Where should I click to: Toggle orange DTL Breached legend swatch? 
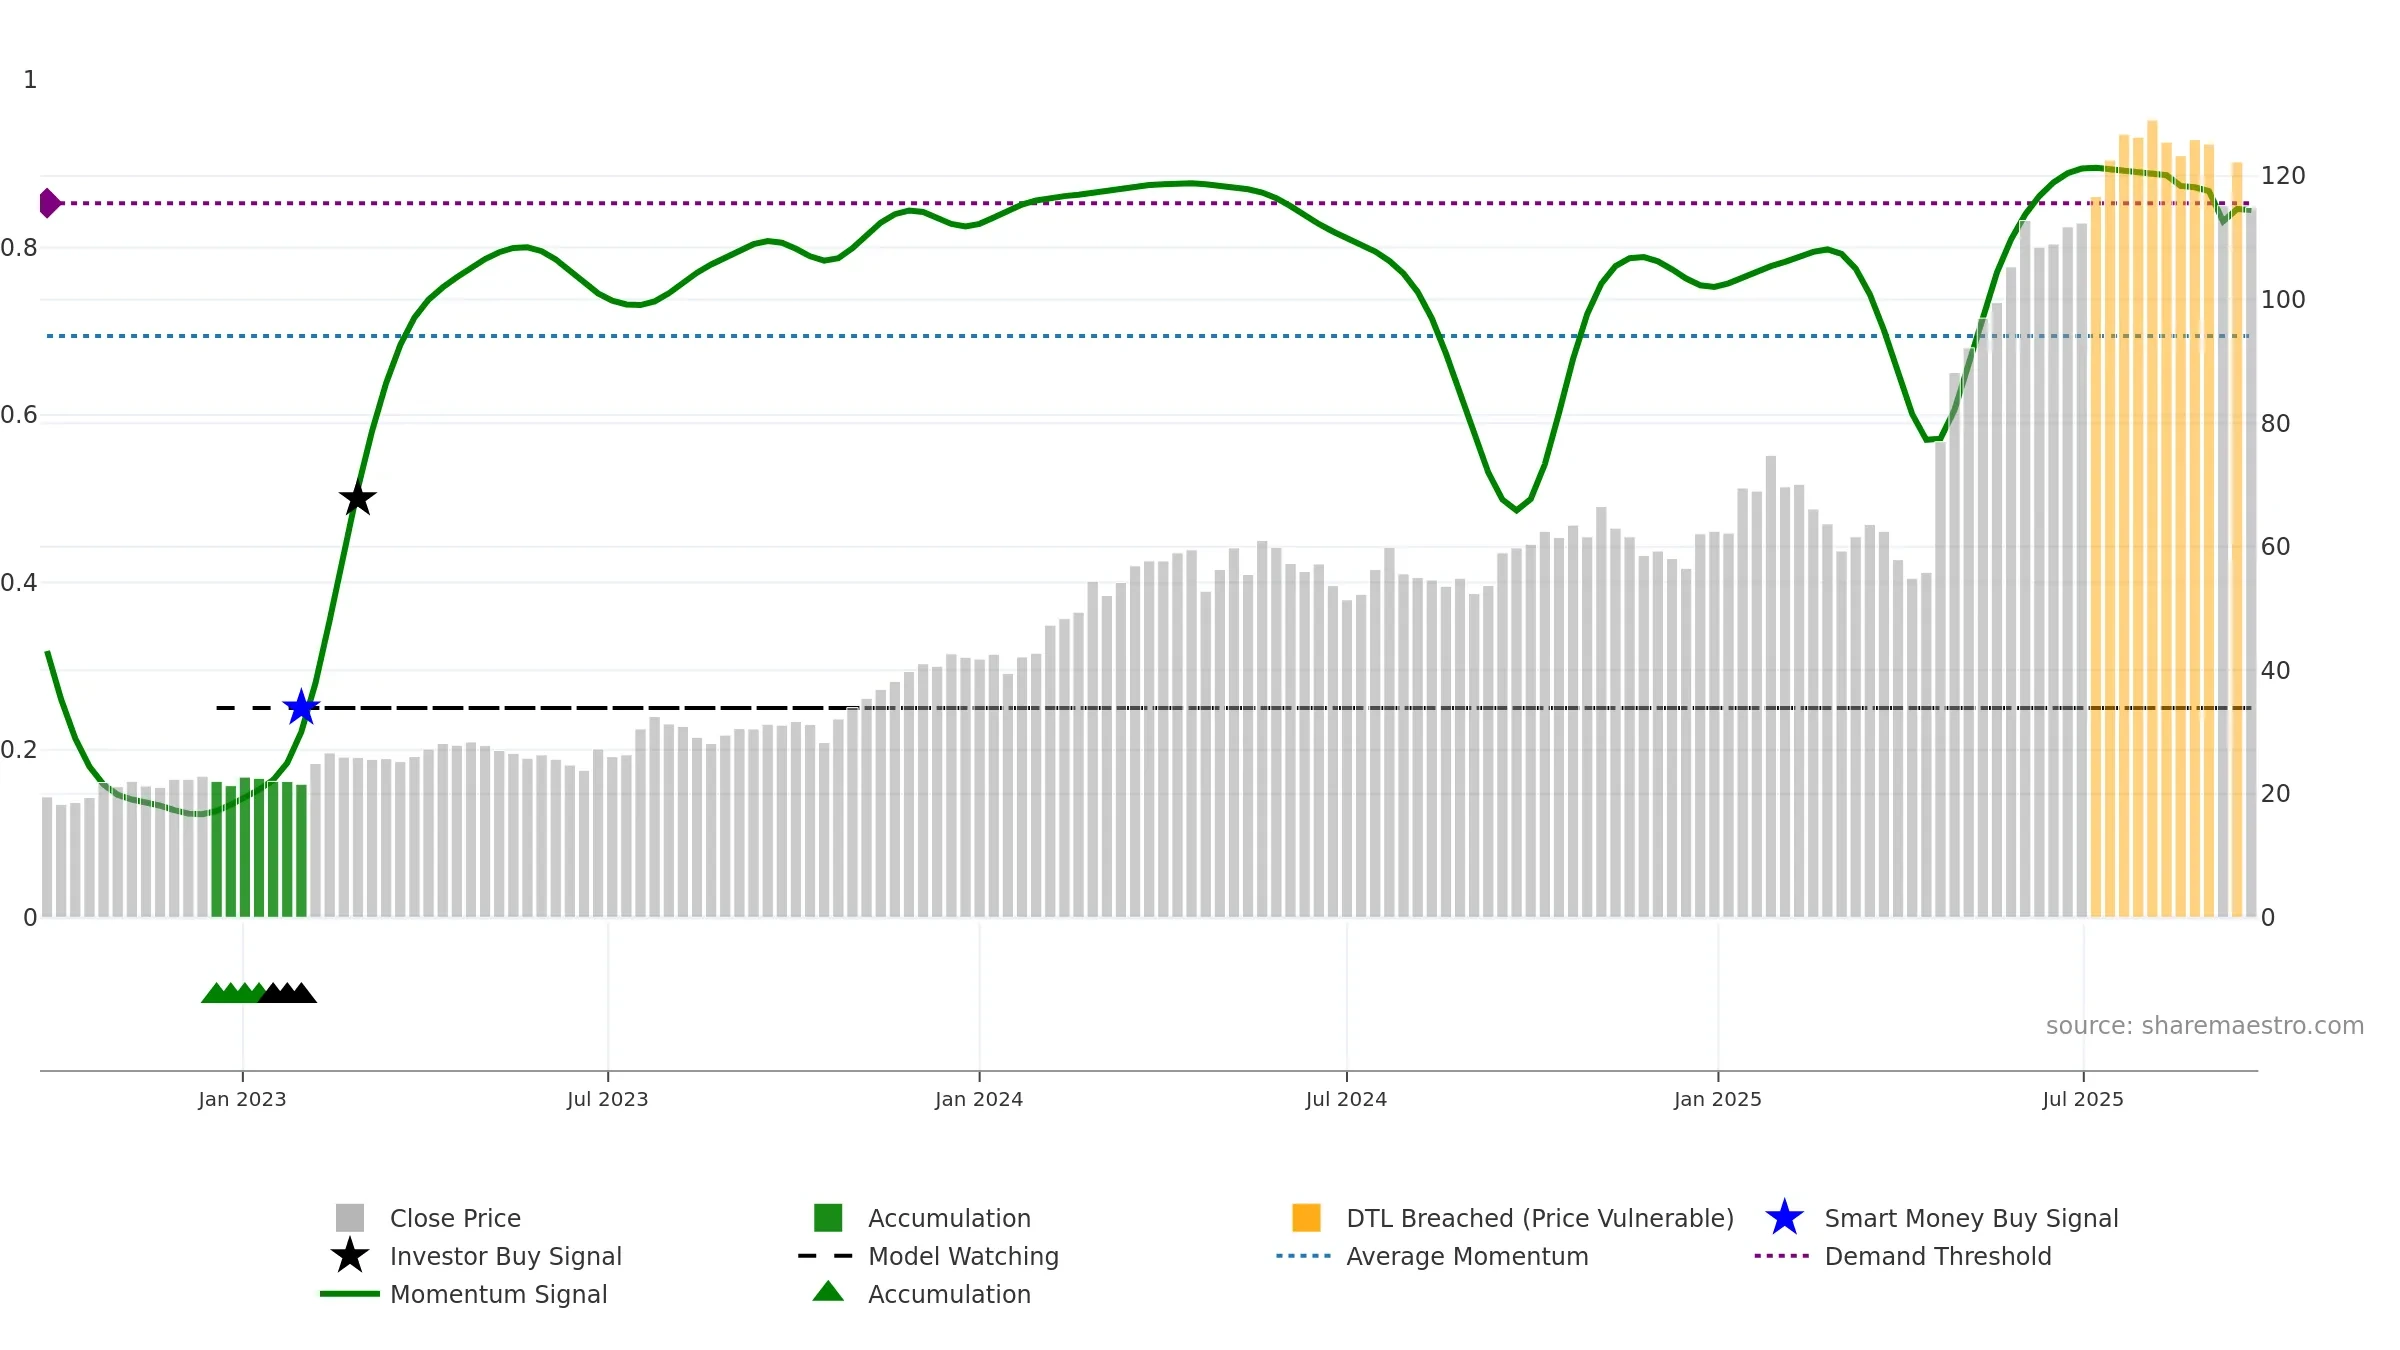tap(1306, 1218)
